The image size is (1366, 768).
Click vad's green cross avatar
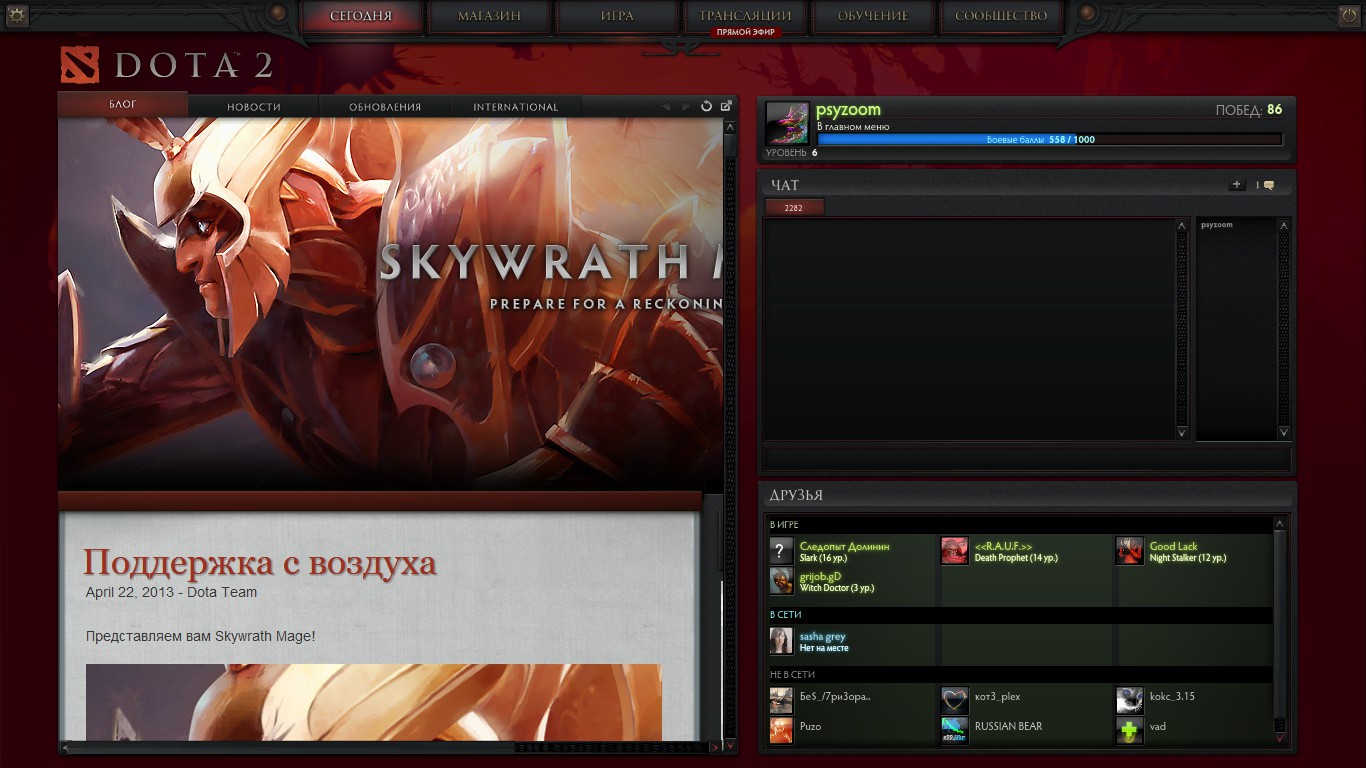tap(1130, 730)
